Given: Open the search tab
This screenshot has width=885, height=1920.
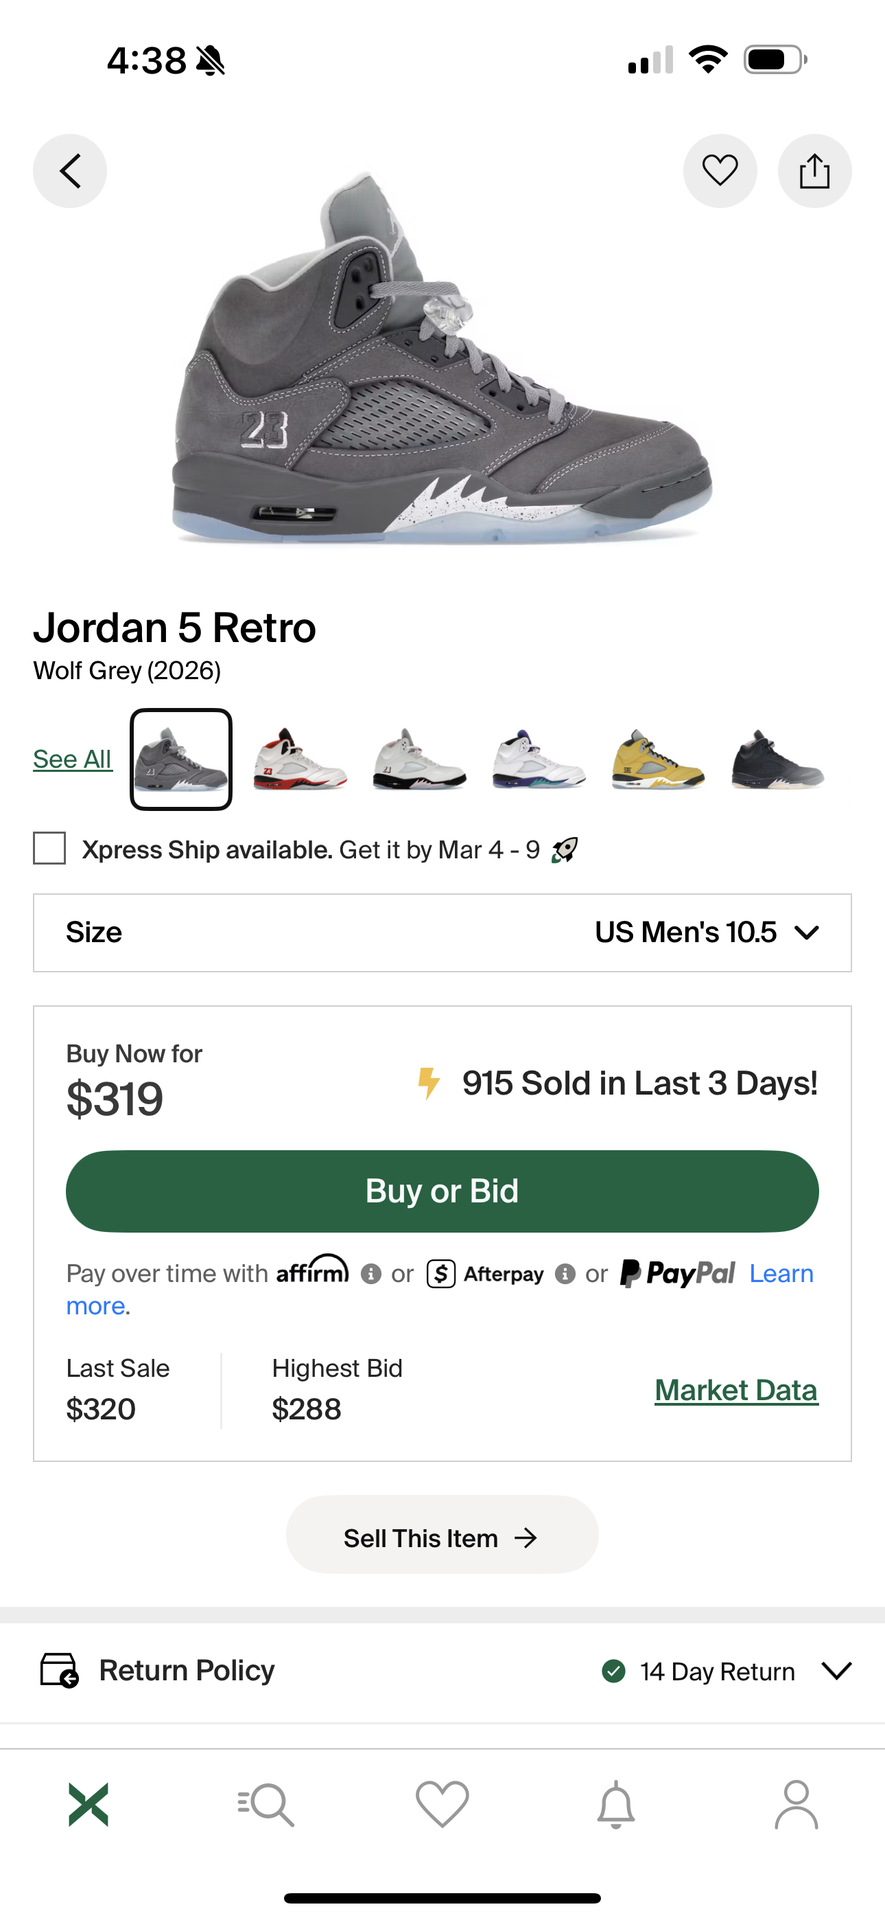Looking at the screenshot, I should coord(266,1804).
